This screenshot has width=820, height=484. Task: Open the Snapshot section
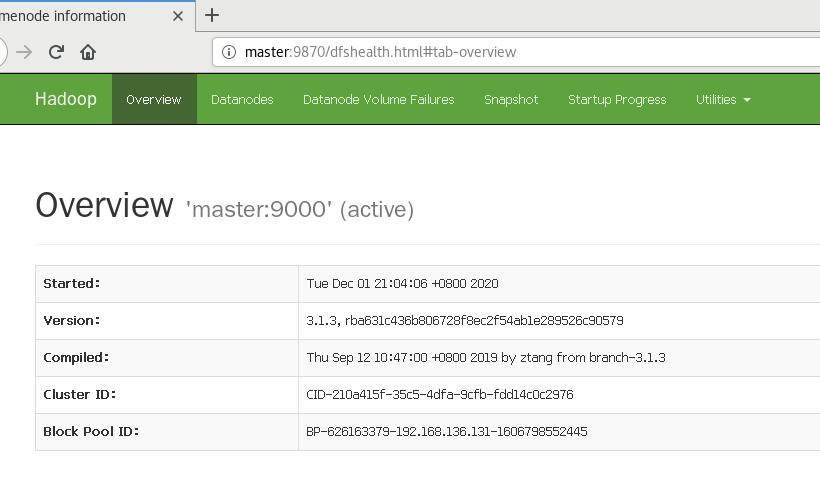(x=511, y=100)
